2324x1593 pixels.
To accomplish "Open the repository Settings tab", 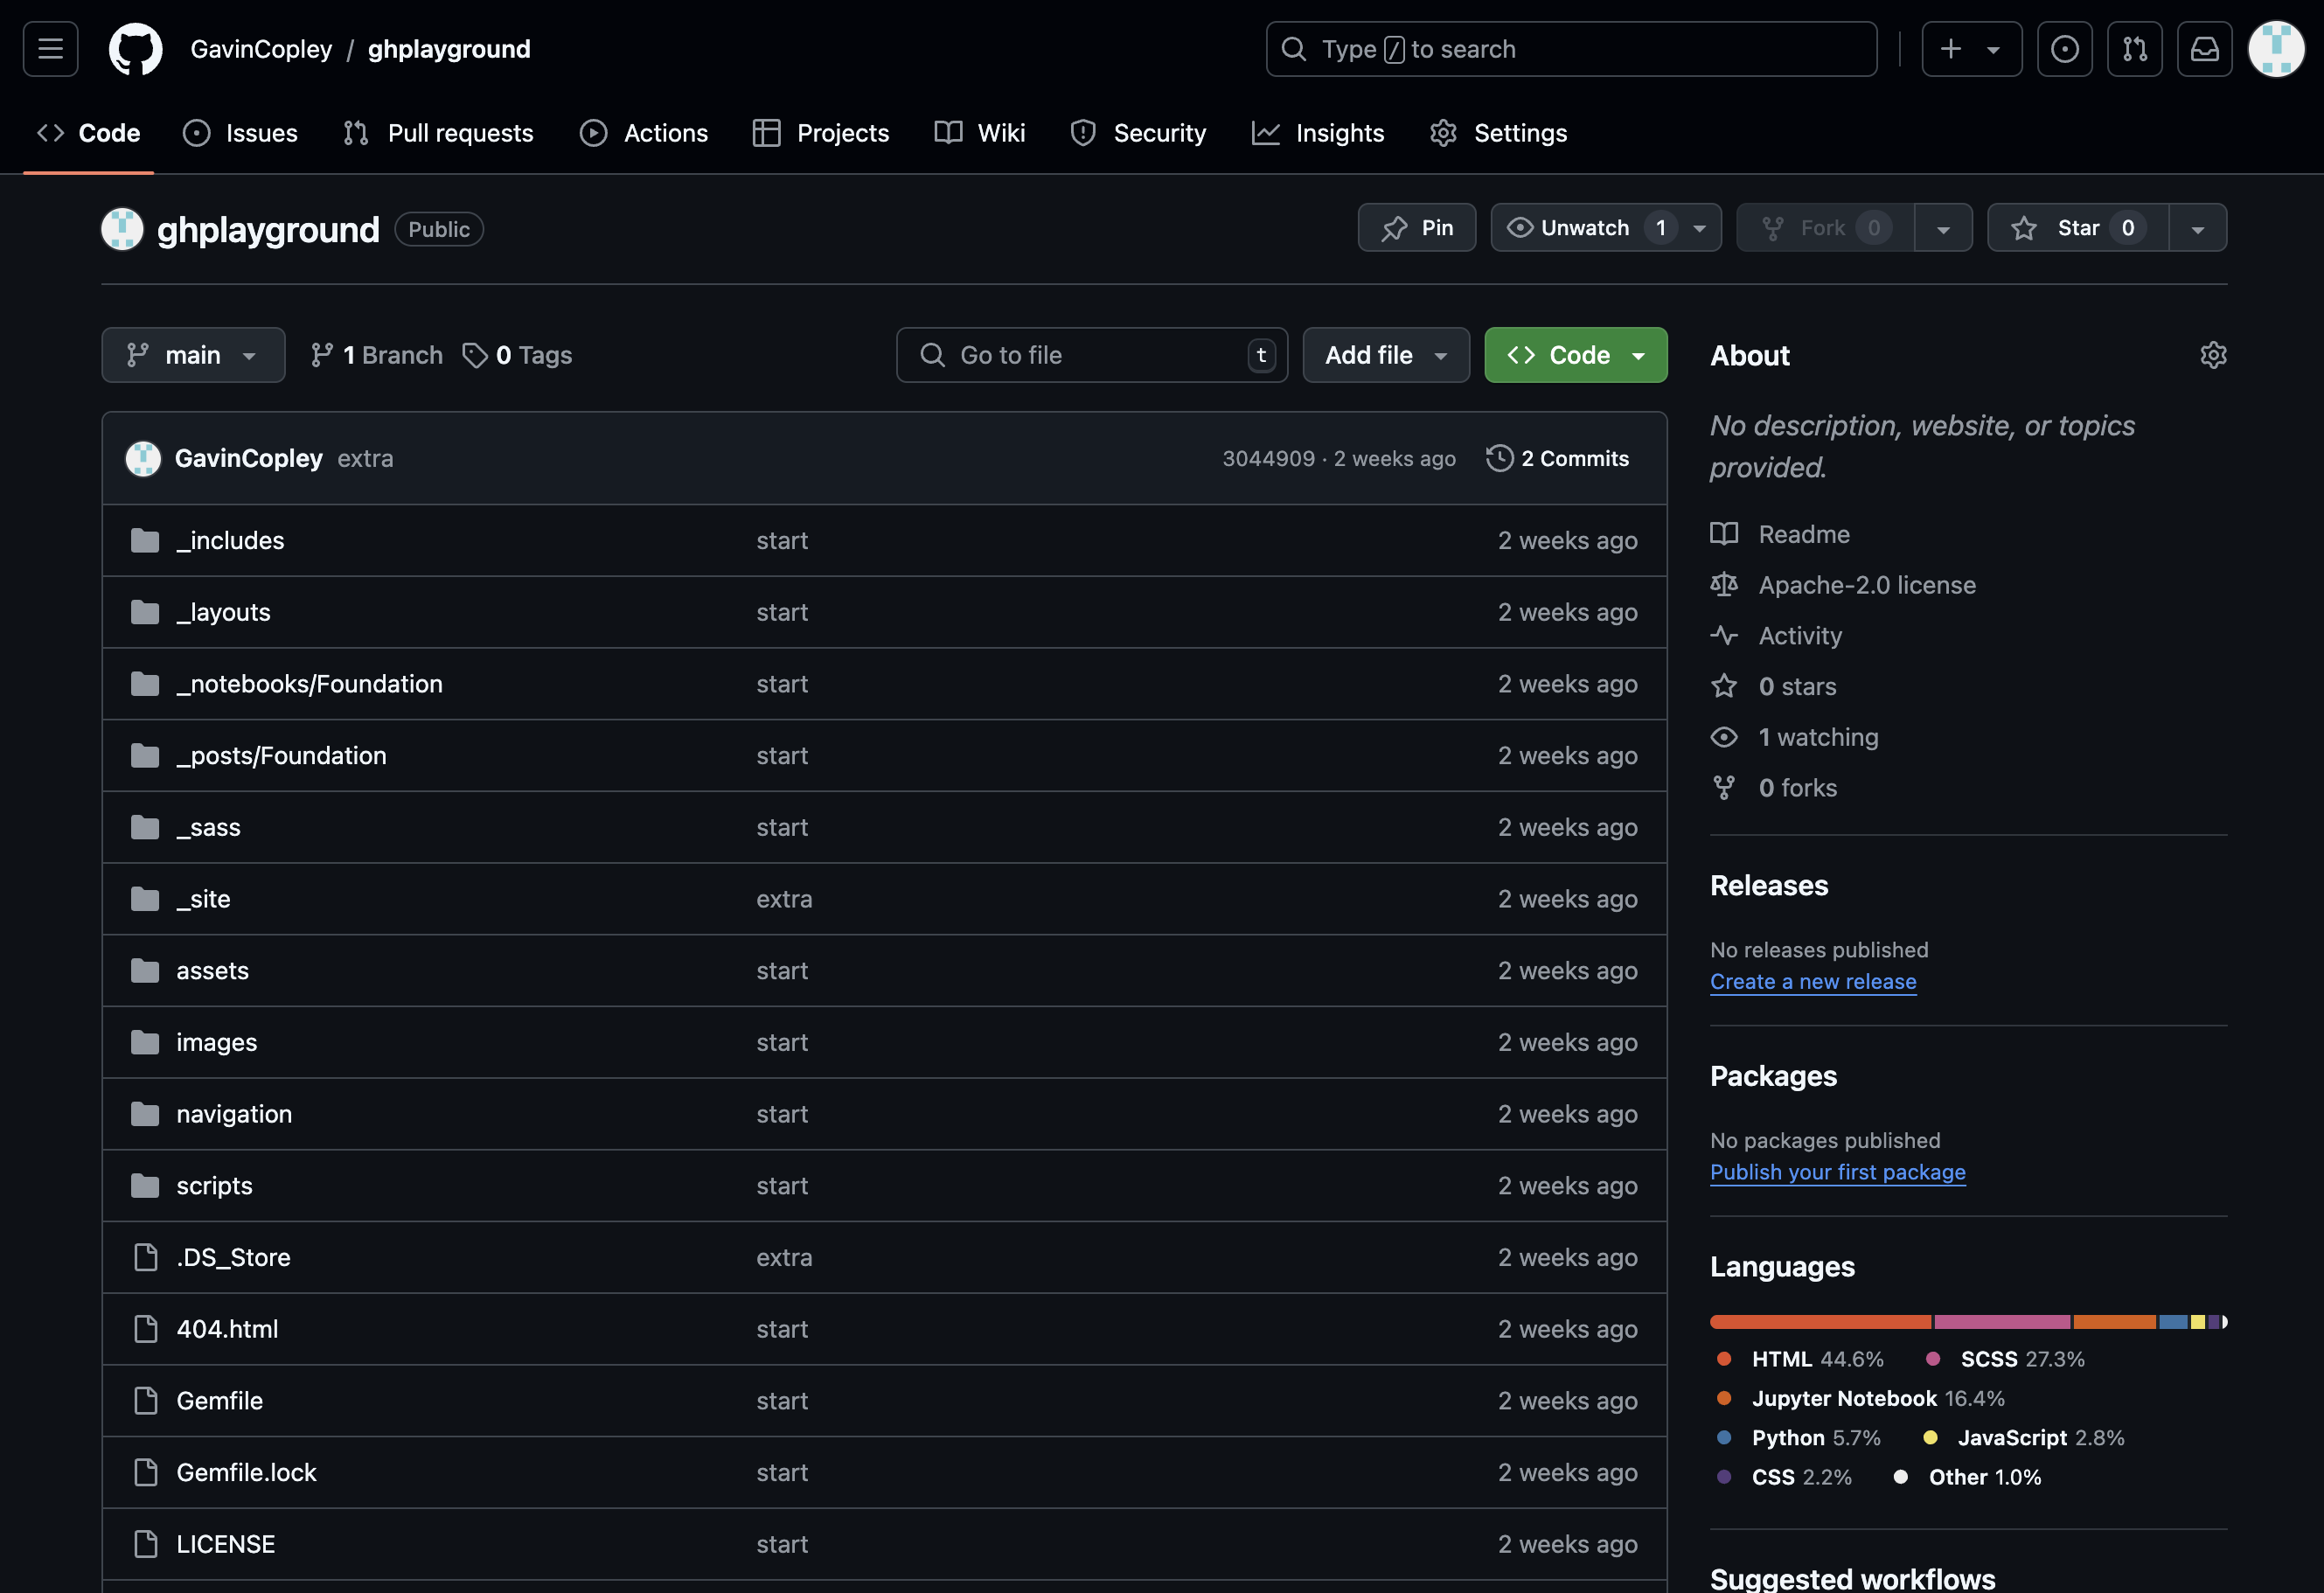I will click(1499, 133).
